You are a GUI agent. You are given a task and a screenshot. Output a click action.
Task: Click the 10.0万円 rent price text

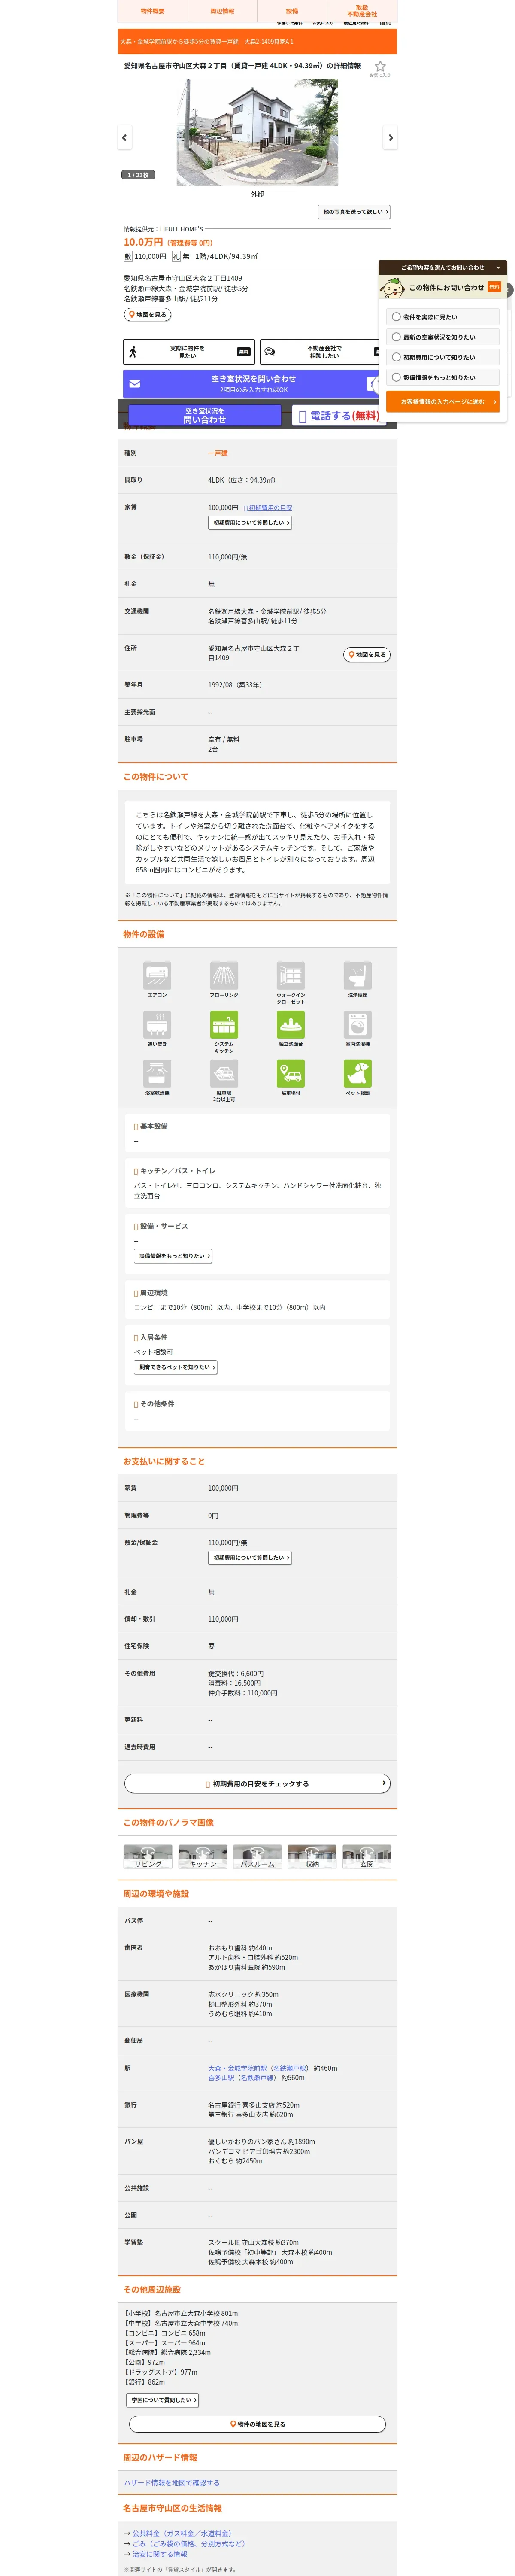143,242
